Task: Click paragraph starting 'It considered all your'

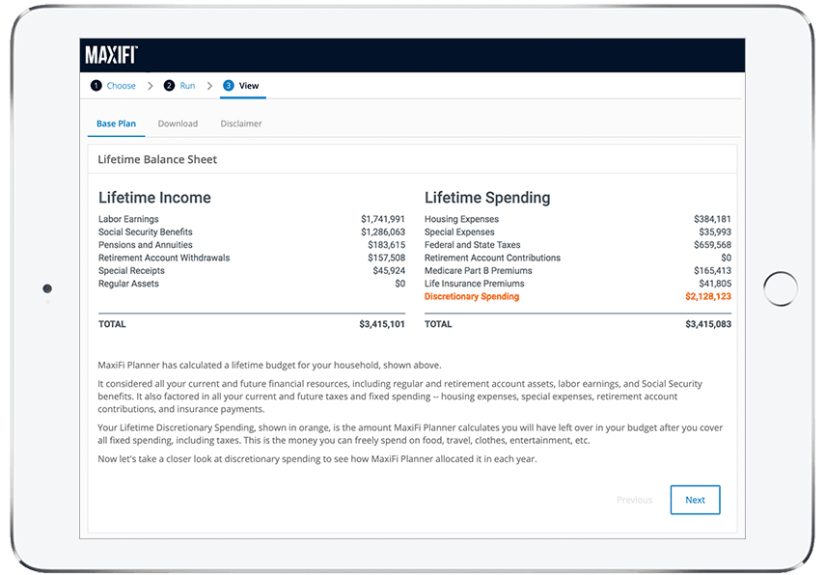Action: [x=400, y=396]
